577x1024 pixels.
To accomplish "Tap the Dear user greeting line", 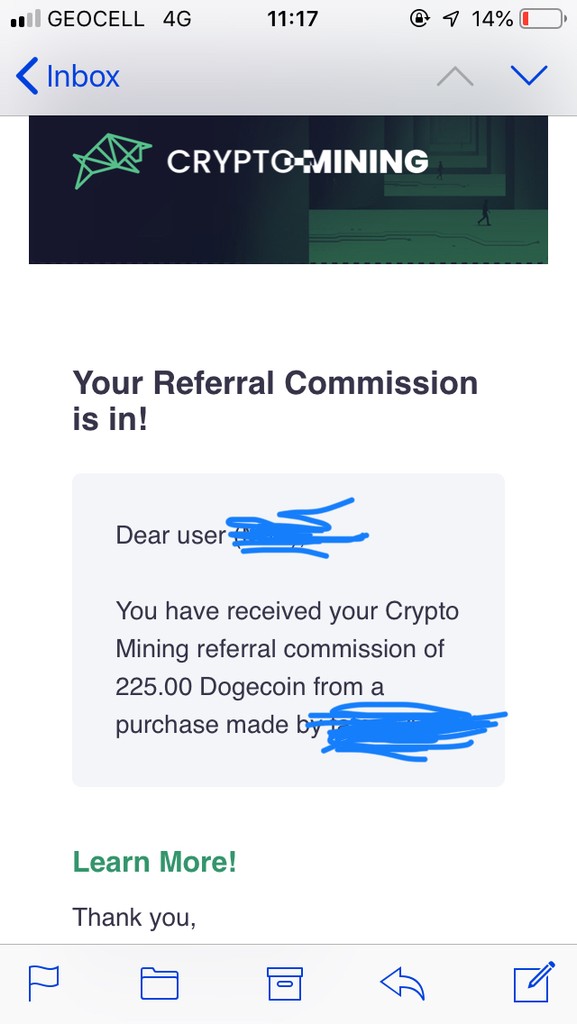I will pos(242,536).
